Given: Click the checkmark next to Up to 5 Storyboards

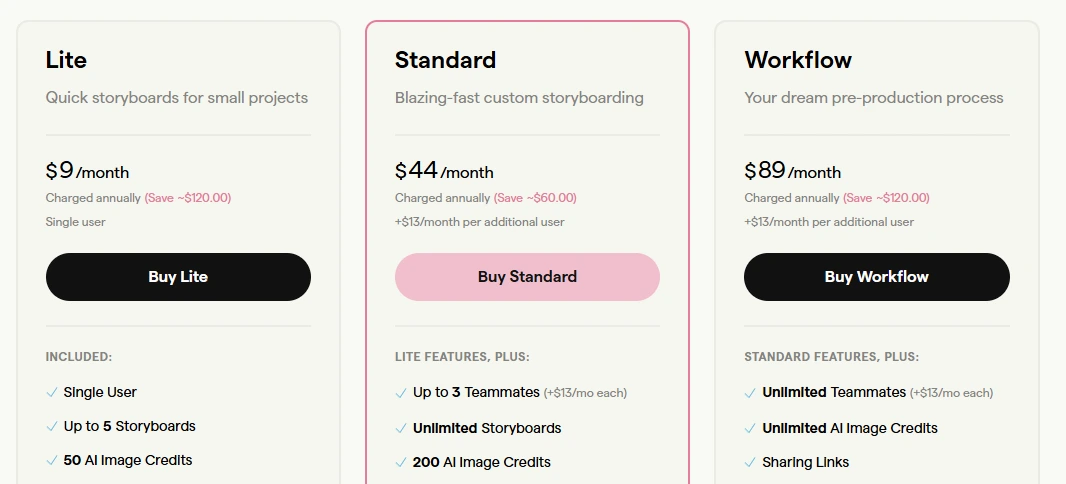Looking at the screenshot, I should point(52,427).
